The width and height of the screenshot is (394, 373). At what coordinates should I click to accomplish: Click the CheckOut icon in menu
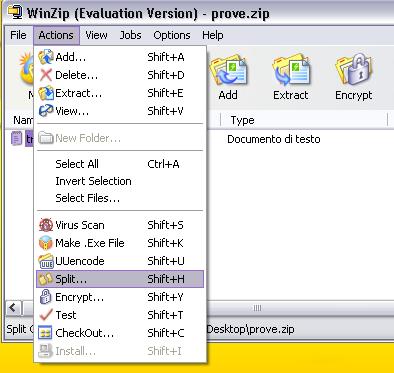point(45,333)
